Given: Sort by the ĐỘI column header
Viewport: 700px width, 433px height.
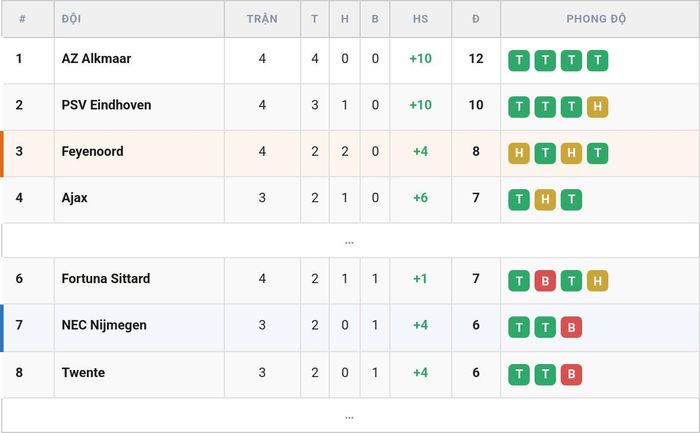Looking at the screenshot, I should point(71,19).
